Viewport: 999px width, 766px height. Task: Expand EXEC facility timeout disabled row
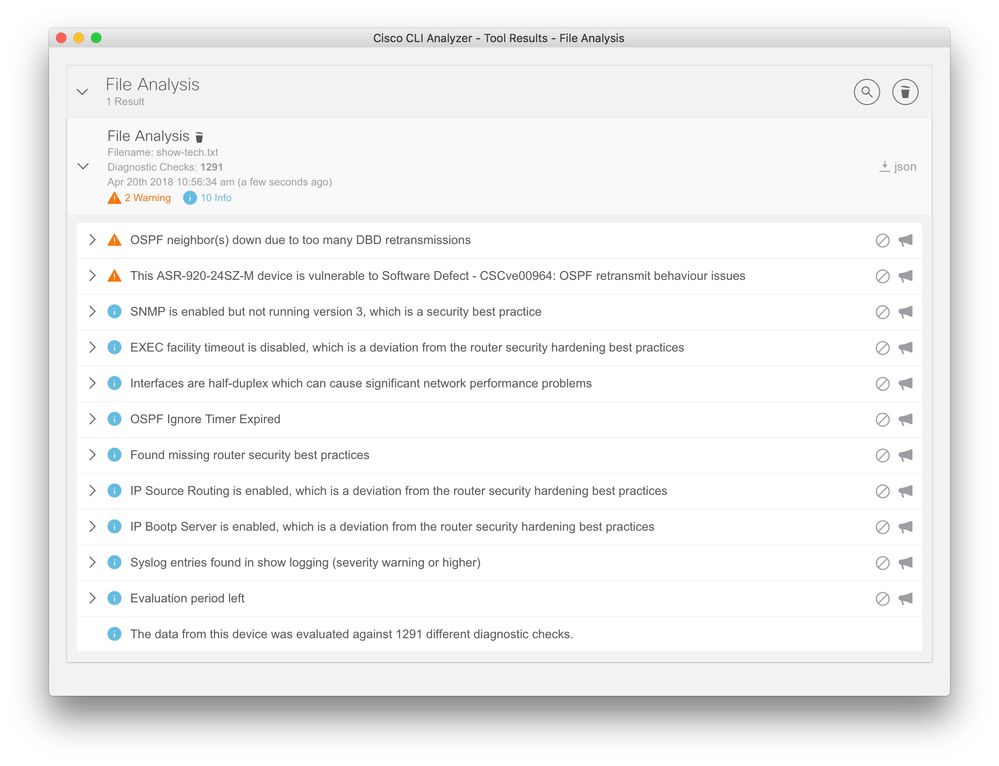(x=92, y=347)
